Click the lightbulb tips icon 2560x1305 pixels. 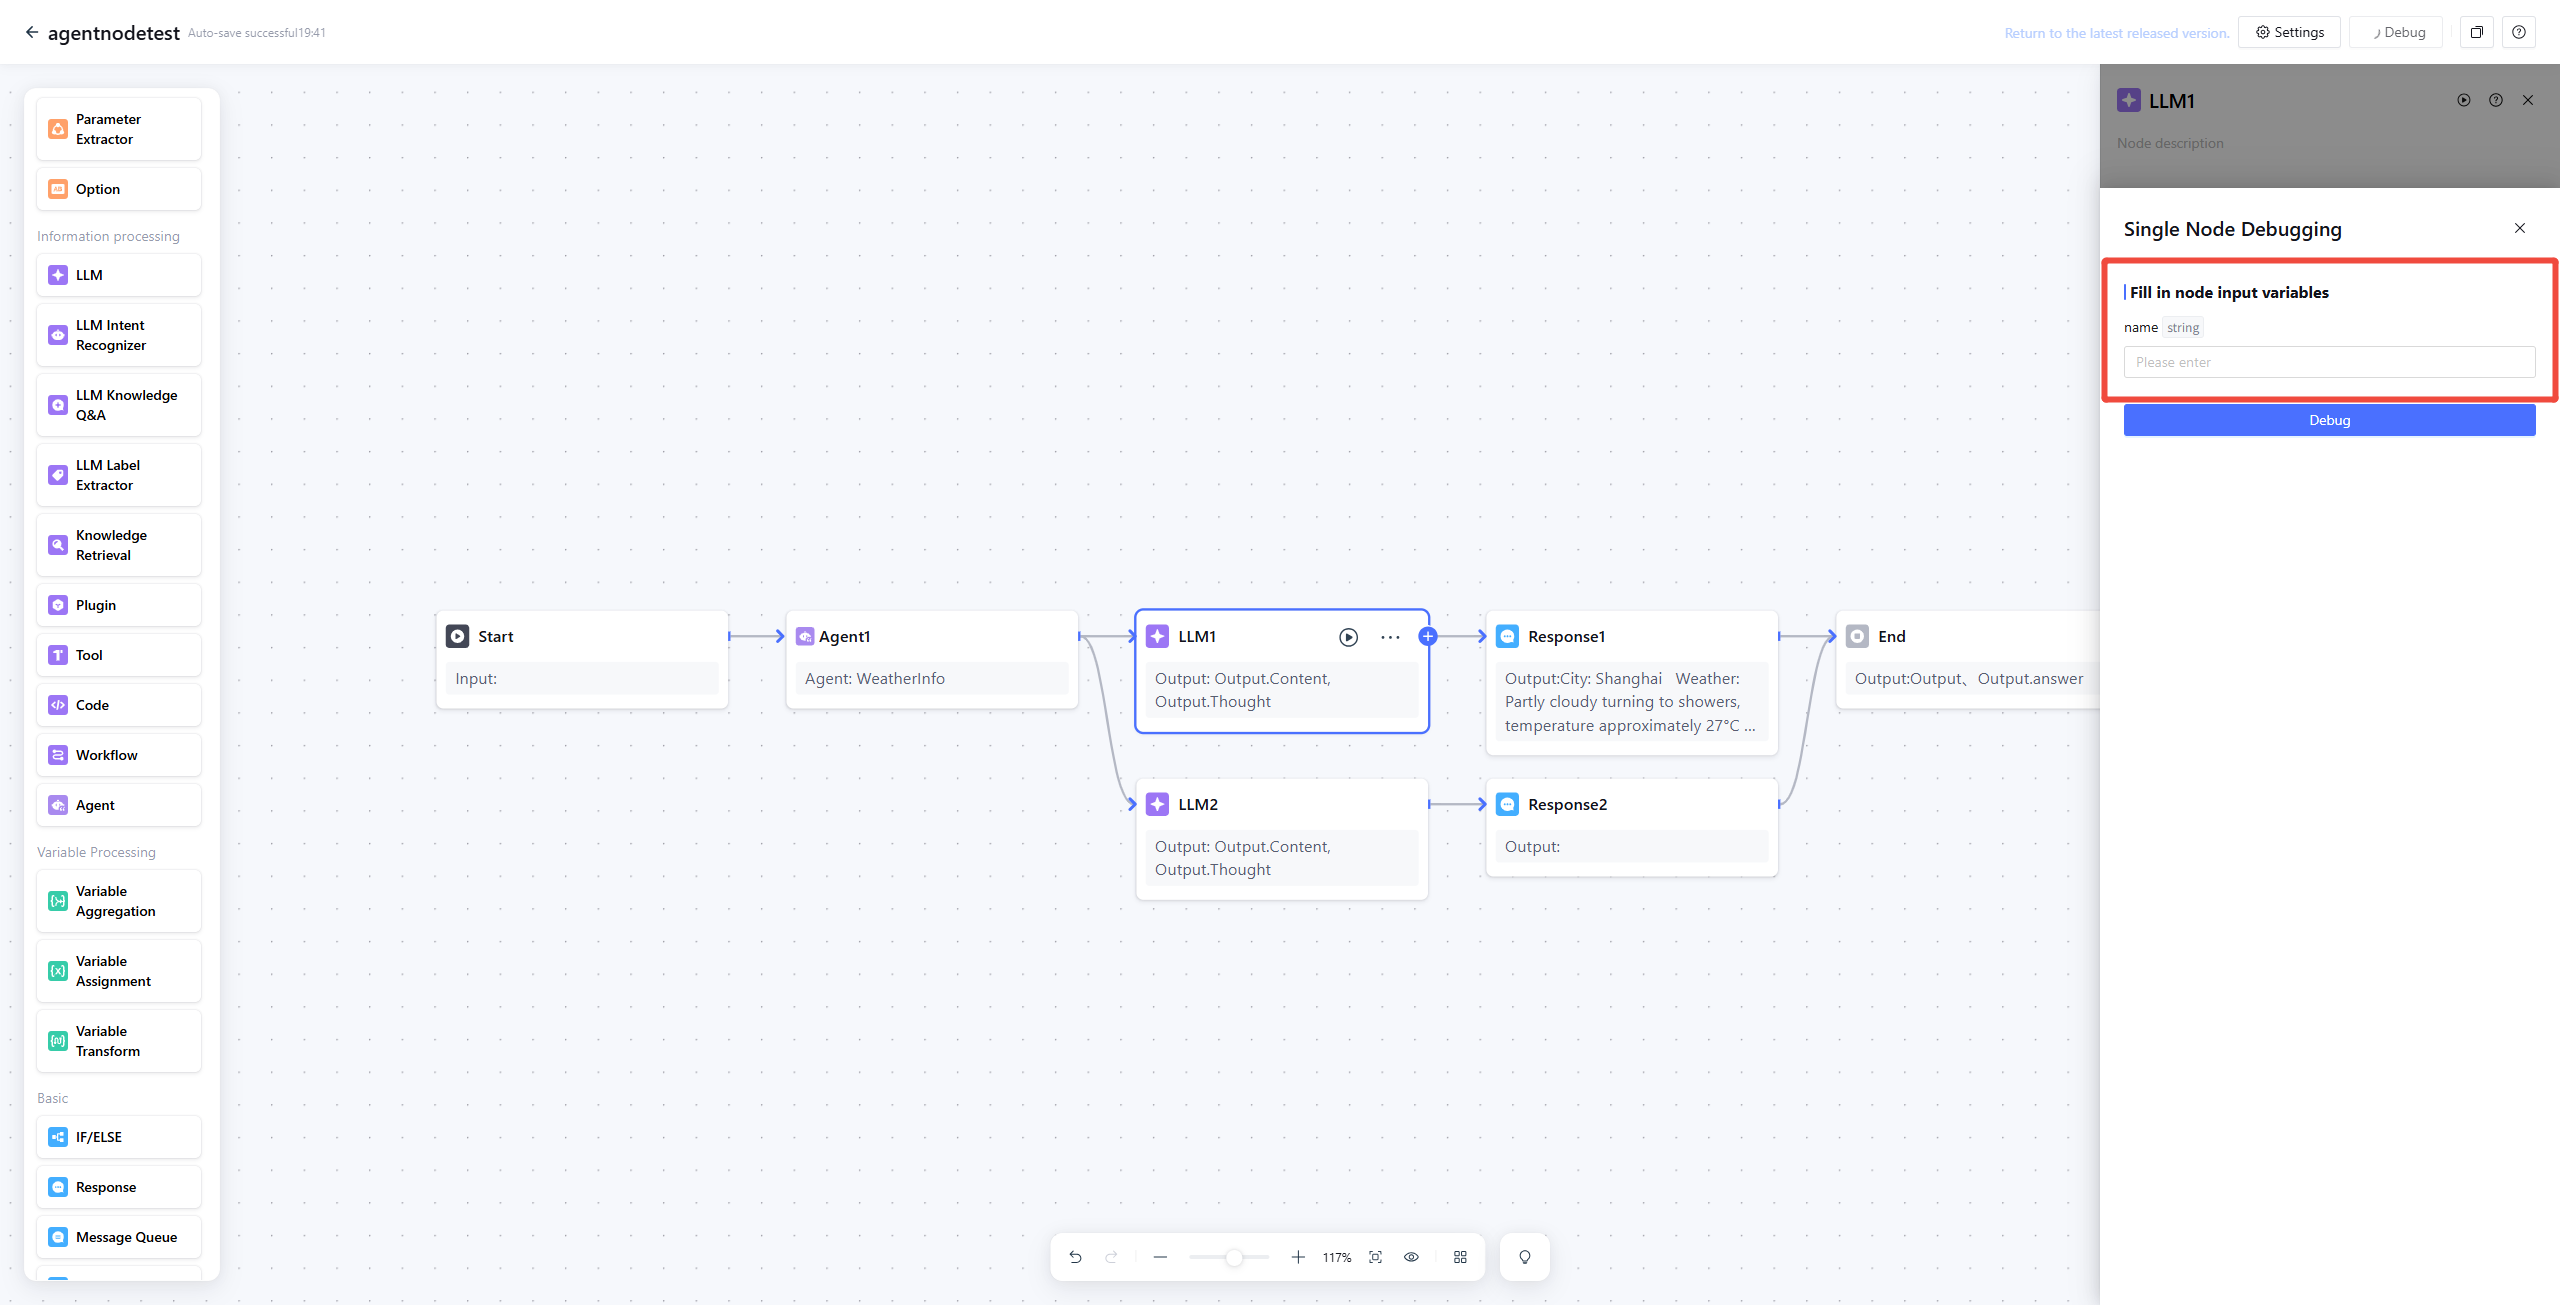tap(1524, 1257)
